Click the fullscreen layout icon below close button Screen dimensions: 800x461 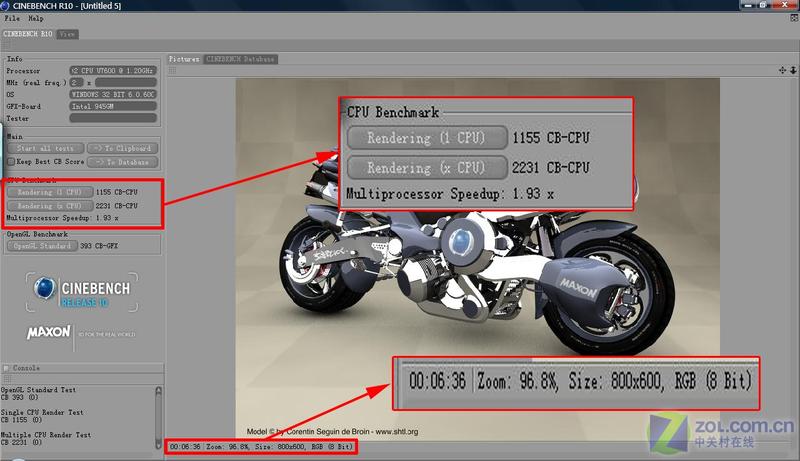[x=794, y=18]
